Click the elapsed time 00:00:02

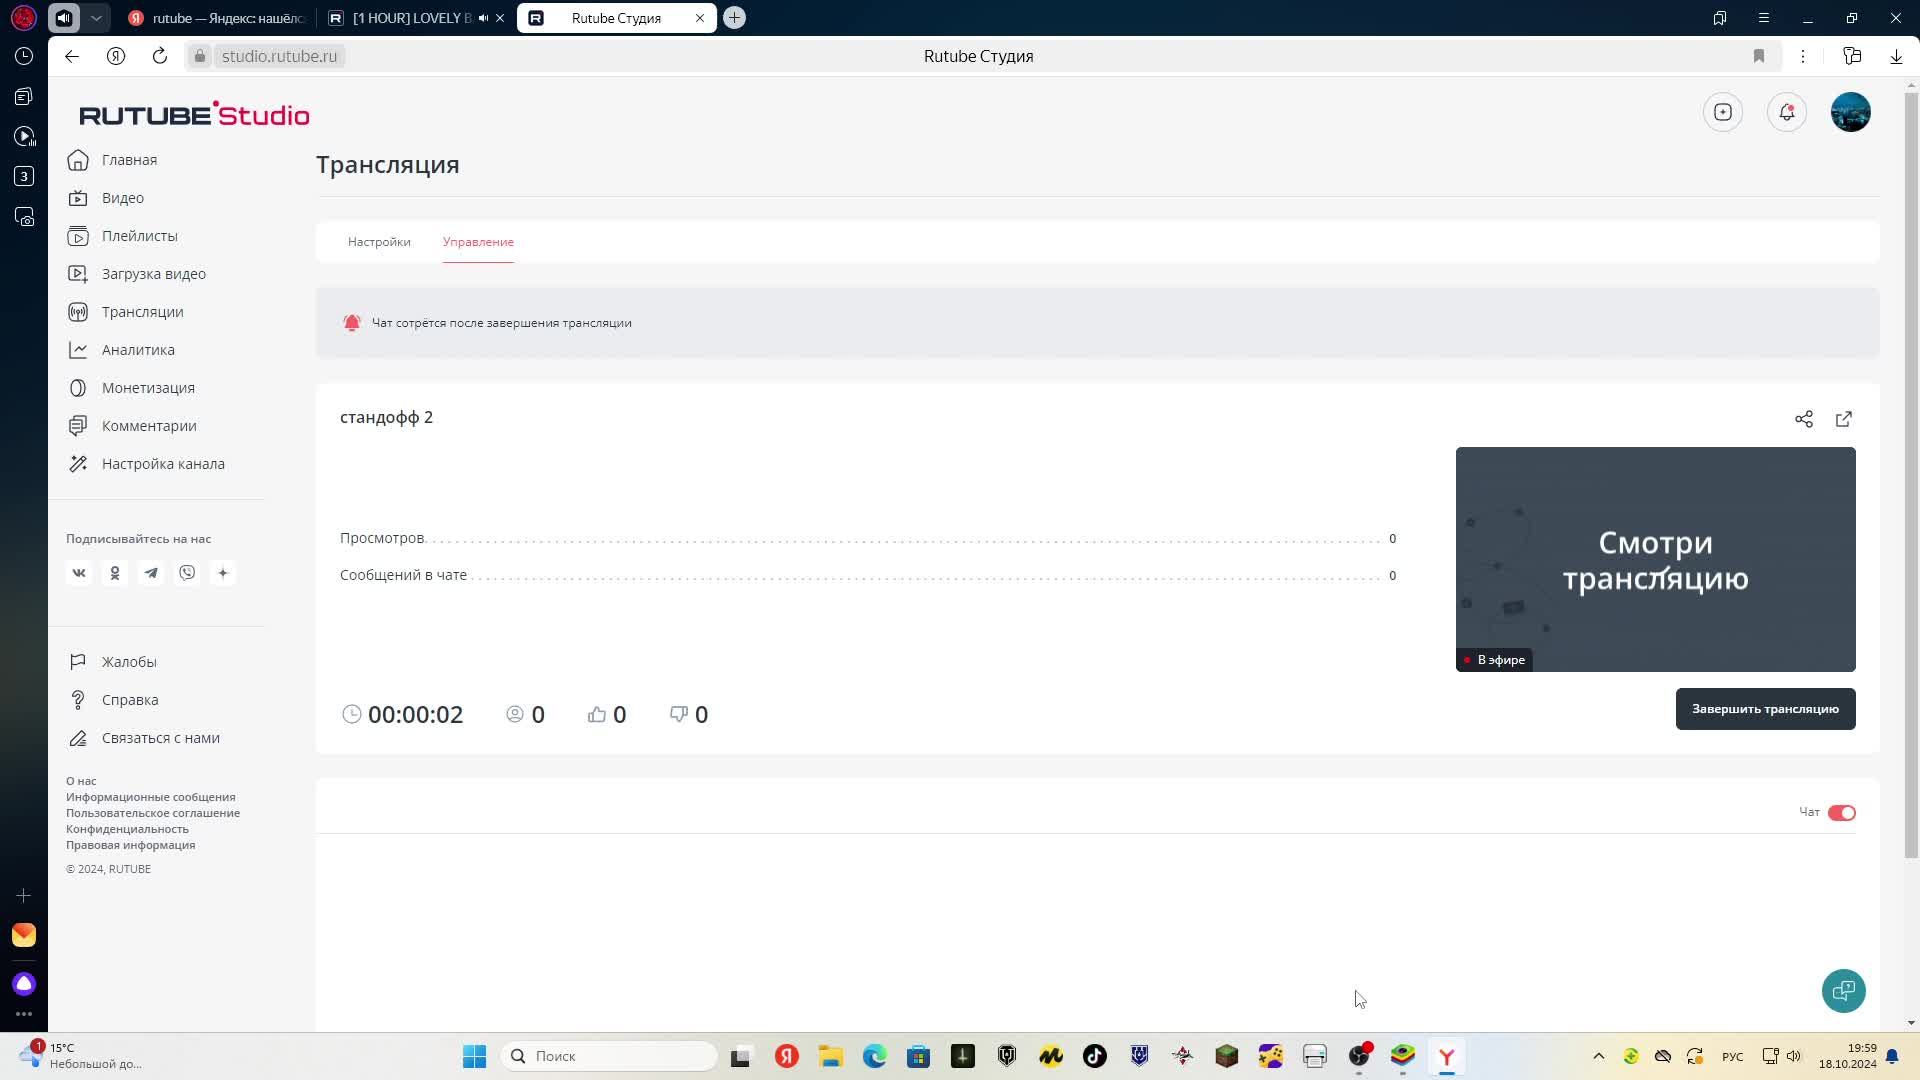(415, 715)
